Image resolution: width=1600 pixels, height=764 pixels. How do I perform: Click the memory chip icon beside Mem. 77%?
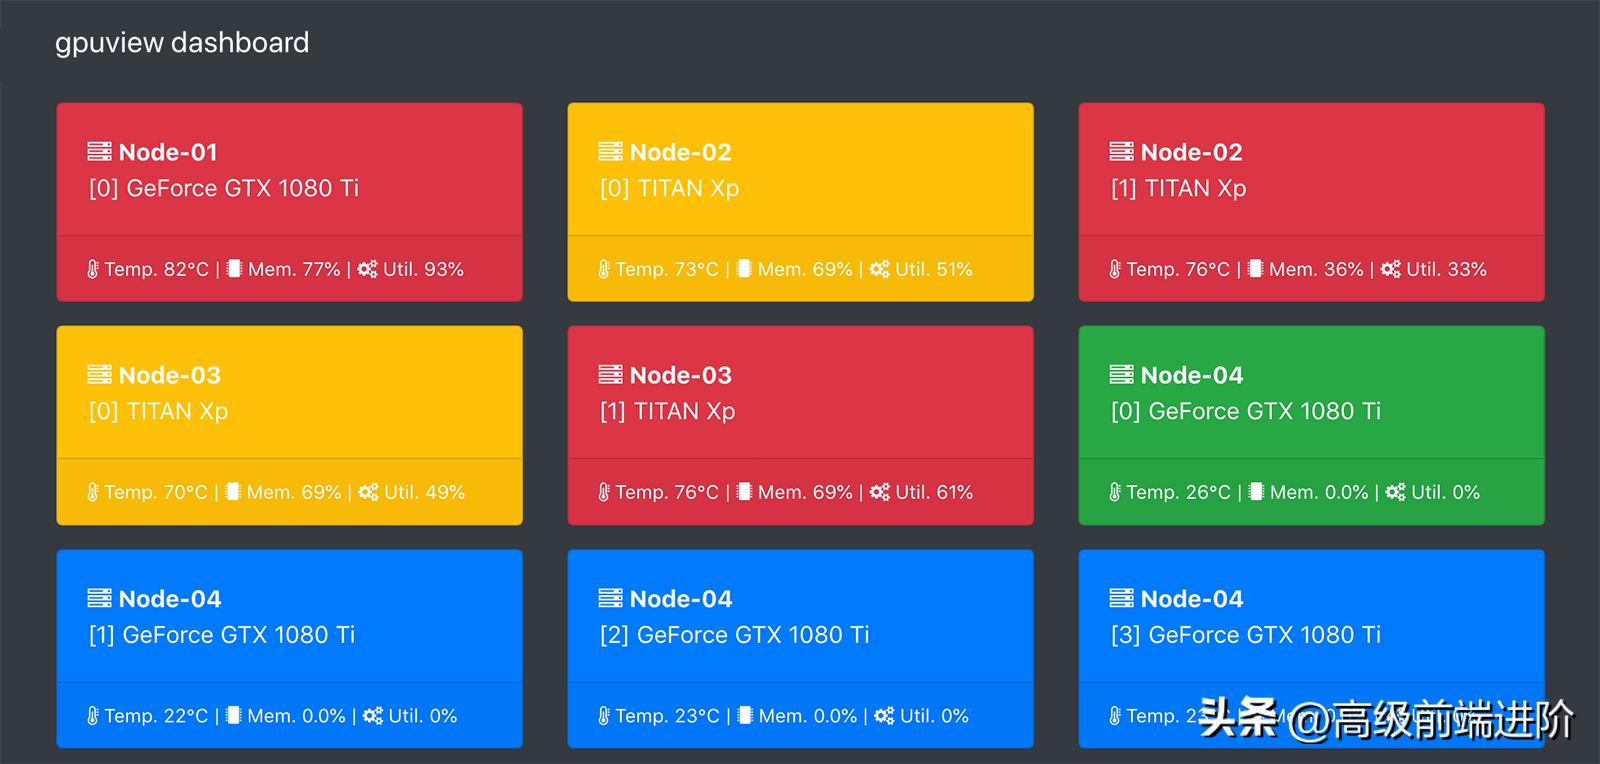pos(234,269)
